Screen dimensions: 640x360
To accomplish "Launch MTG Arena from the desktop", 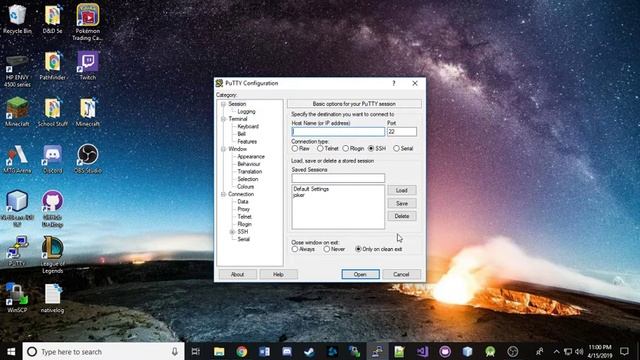I will coord(17,159).
